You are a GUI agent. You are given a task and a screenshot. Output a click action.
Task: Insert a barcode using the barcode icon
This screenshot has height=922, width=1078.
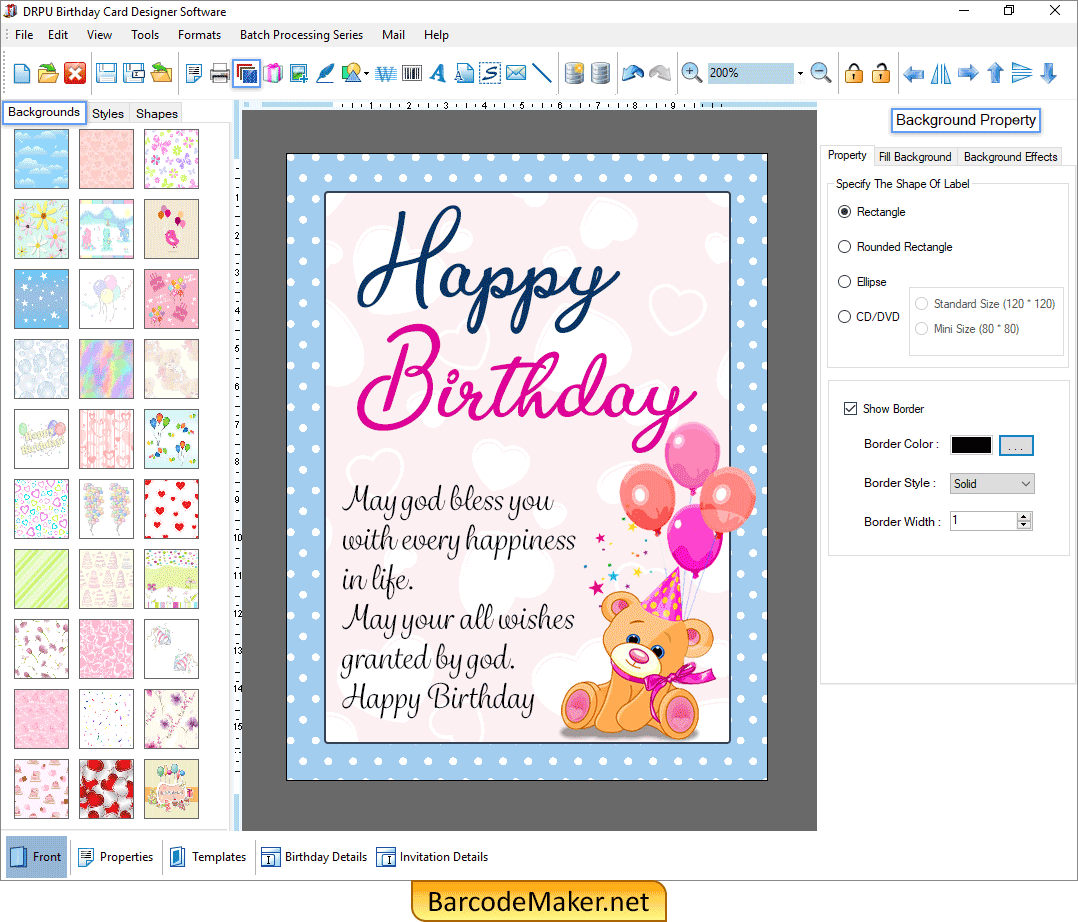click(x=412, y=73)
